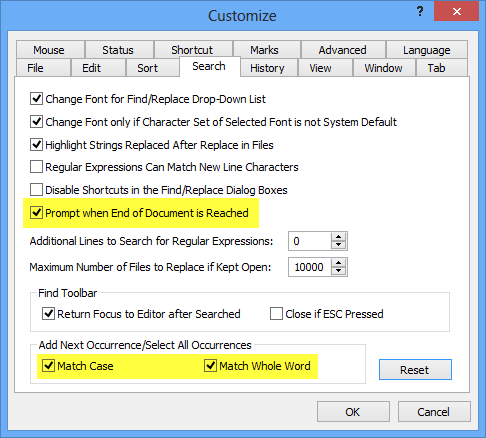
Task: Open the Shortcut tab
Action: point(192,50)
